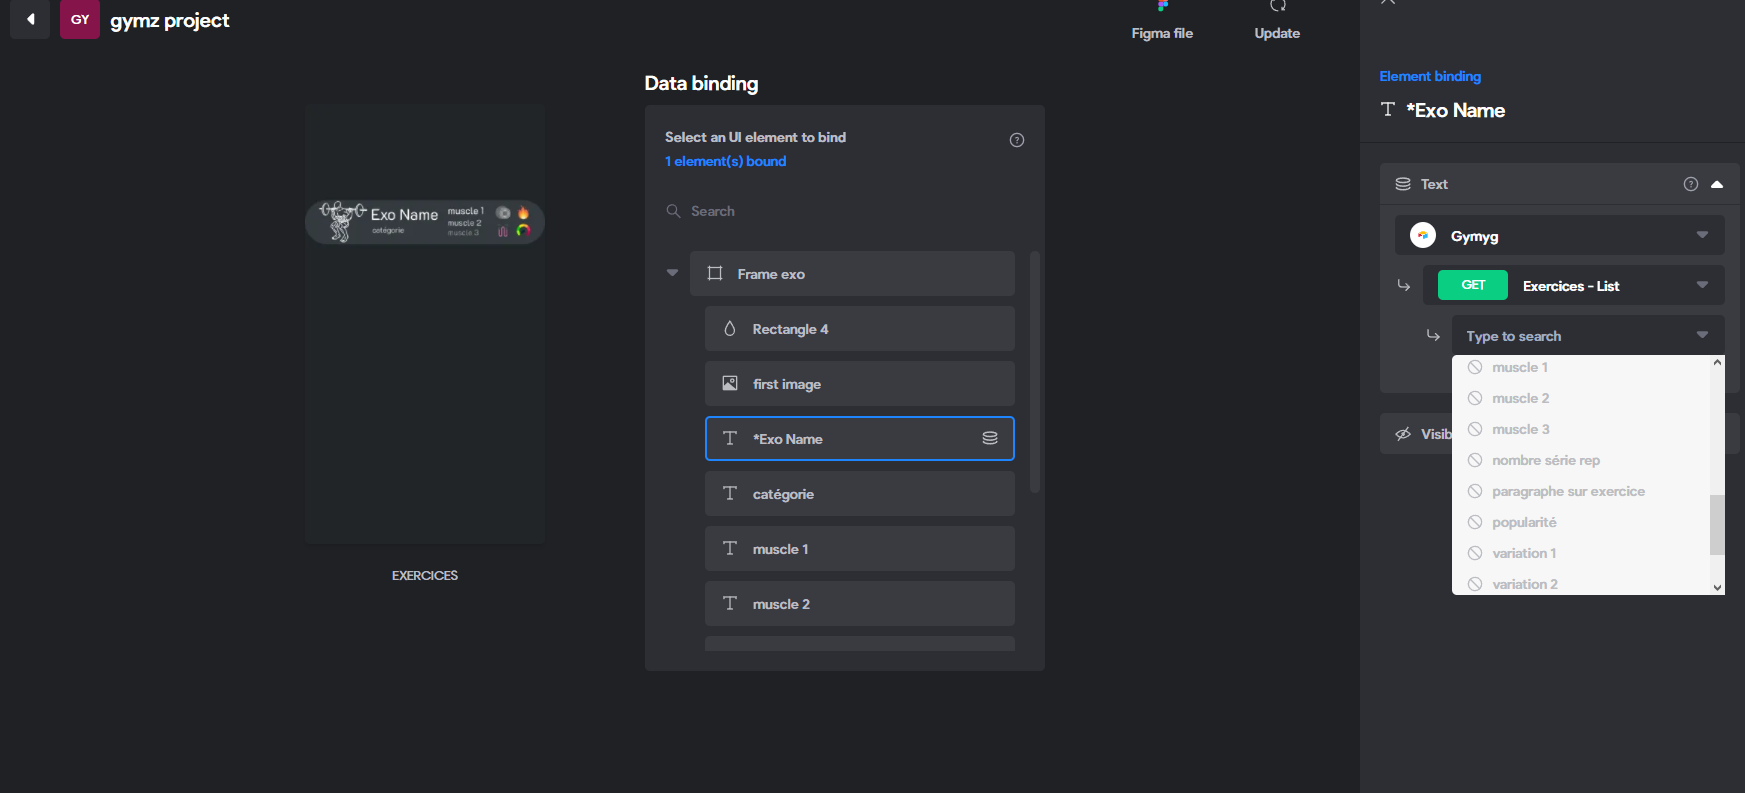
Task: Go back using the arrow button
Action: (30, 19)
